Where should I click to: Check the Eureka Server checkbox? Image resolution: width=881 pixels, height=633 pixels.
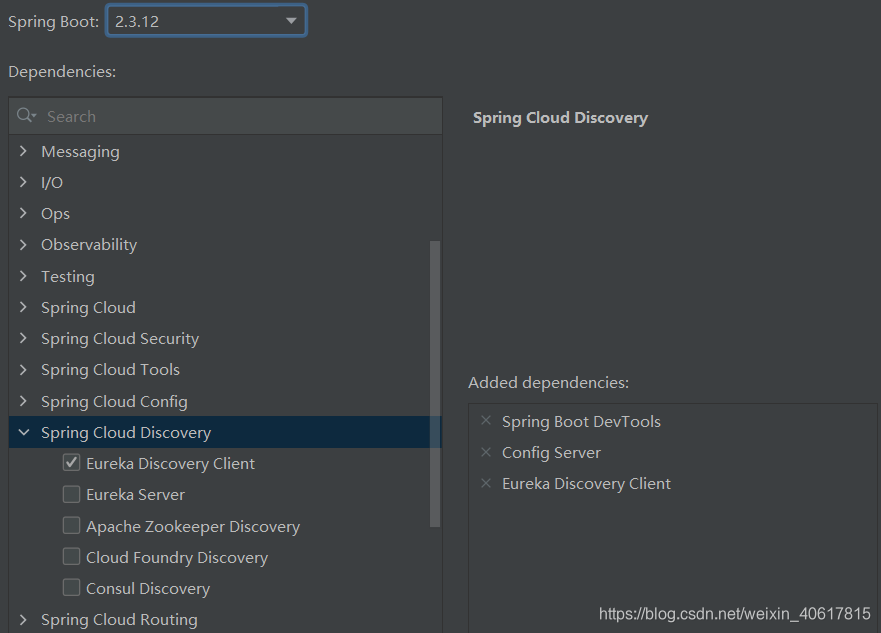[71, 494]
